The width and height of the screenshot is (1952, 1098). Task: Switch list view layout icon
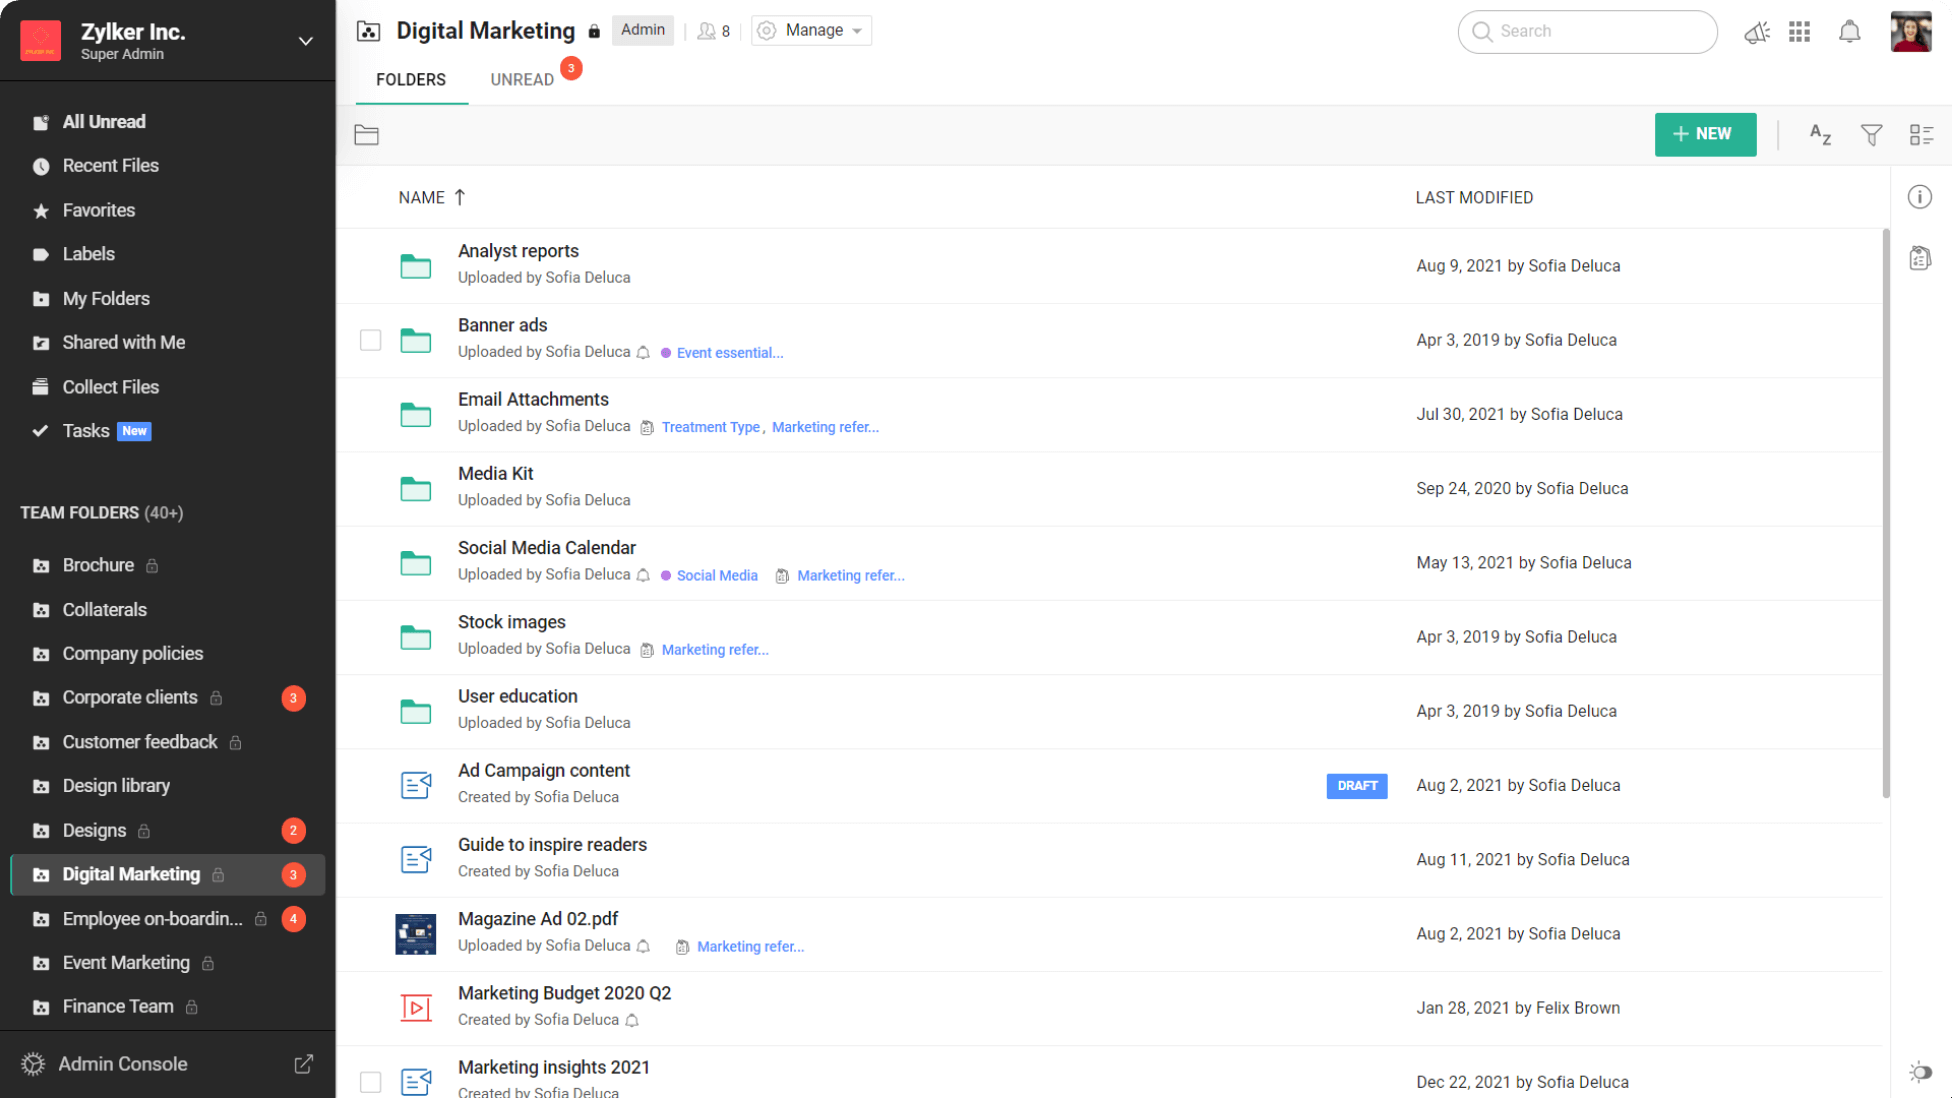coord(1921,135)
